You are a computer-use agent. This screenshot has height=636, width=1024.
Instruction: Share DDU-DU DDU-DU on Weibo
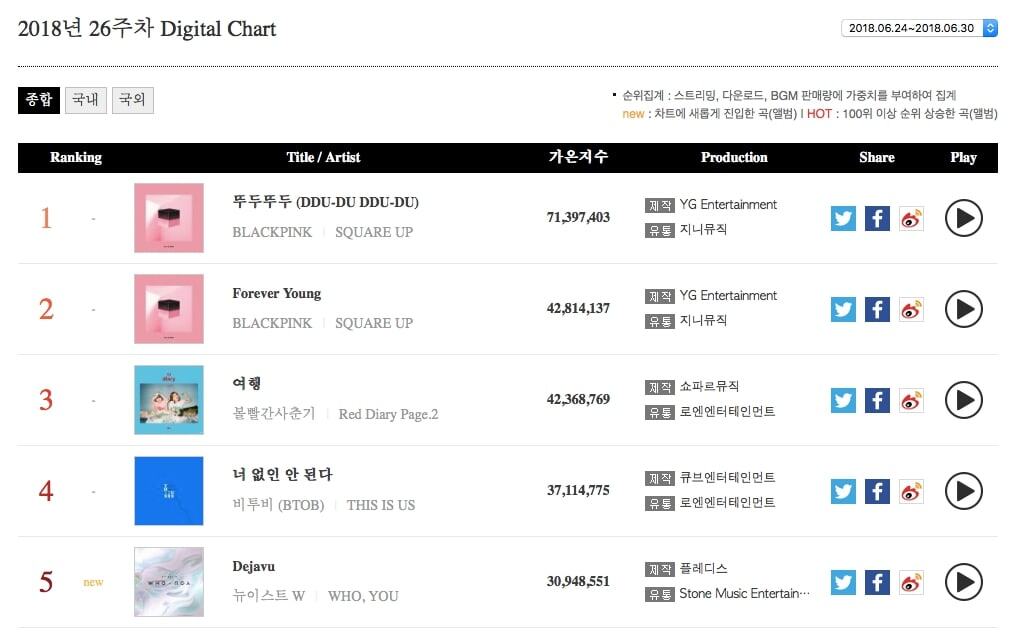(911, 218)
